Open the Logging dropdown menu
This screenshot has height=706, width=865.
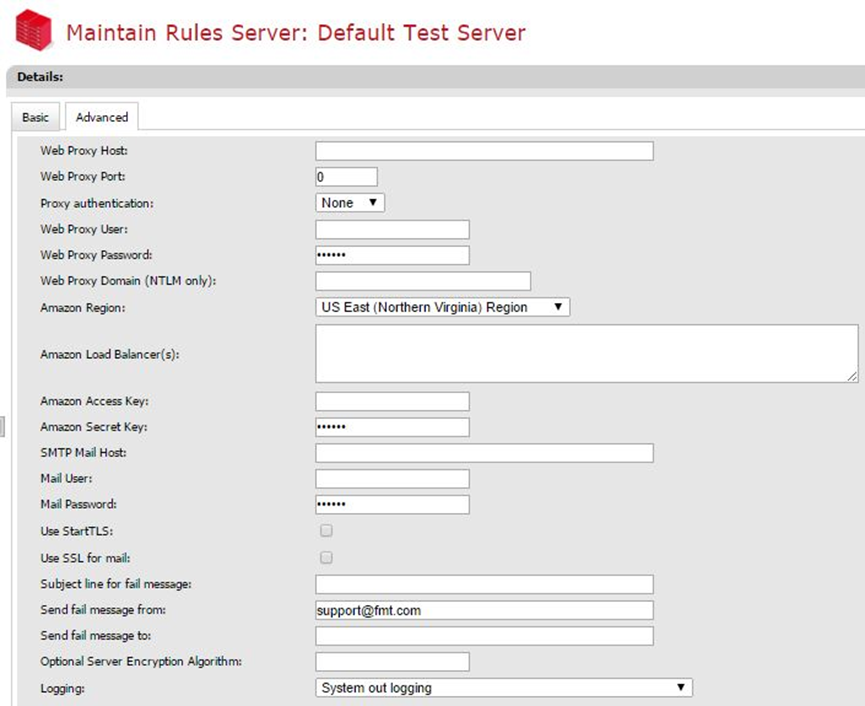pos(503,687)
